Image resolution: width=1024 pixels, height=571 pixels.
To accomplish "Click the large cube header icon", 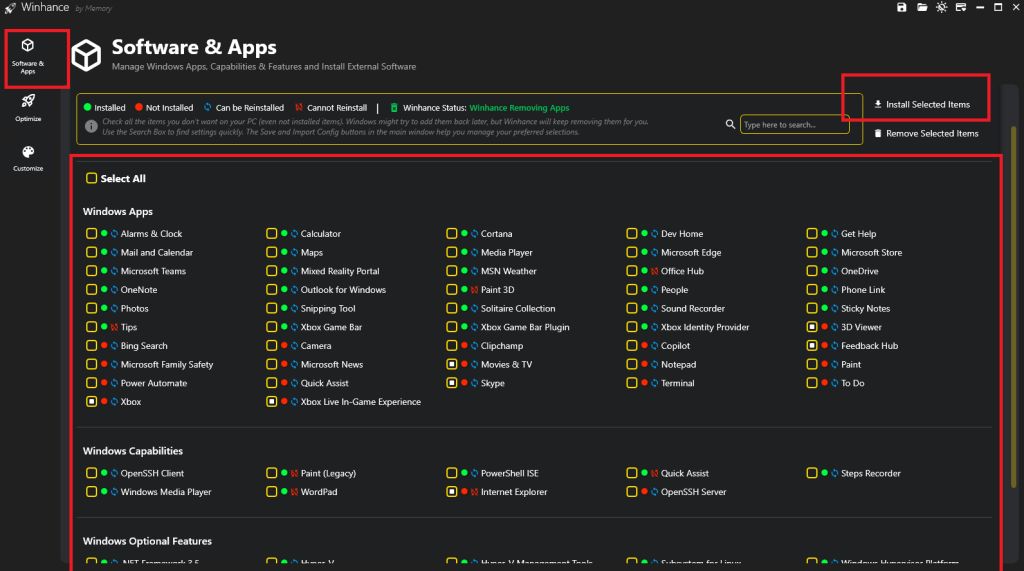I will pyautogui.click(x=86, y=56).
